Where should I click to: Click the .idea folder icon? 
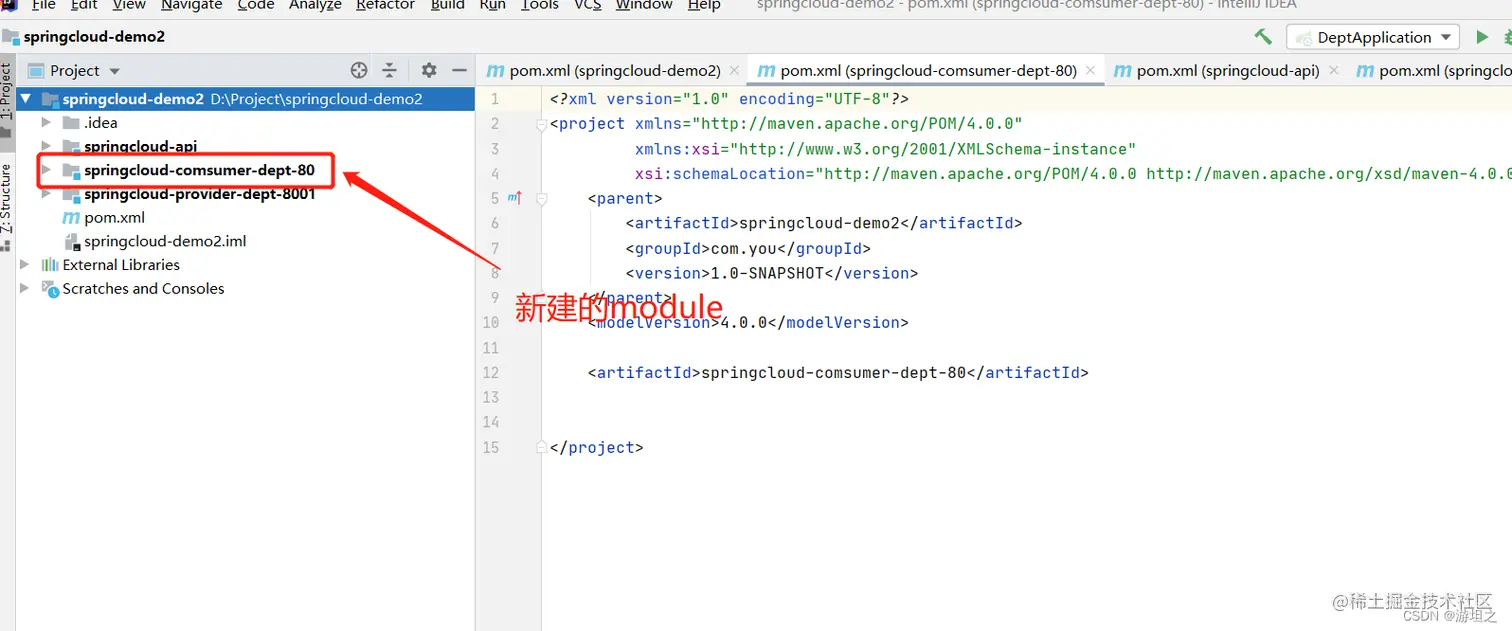coord(71,122)
